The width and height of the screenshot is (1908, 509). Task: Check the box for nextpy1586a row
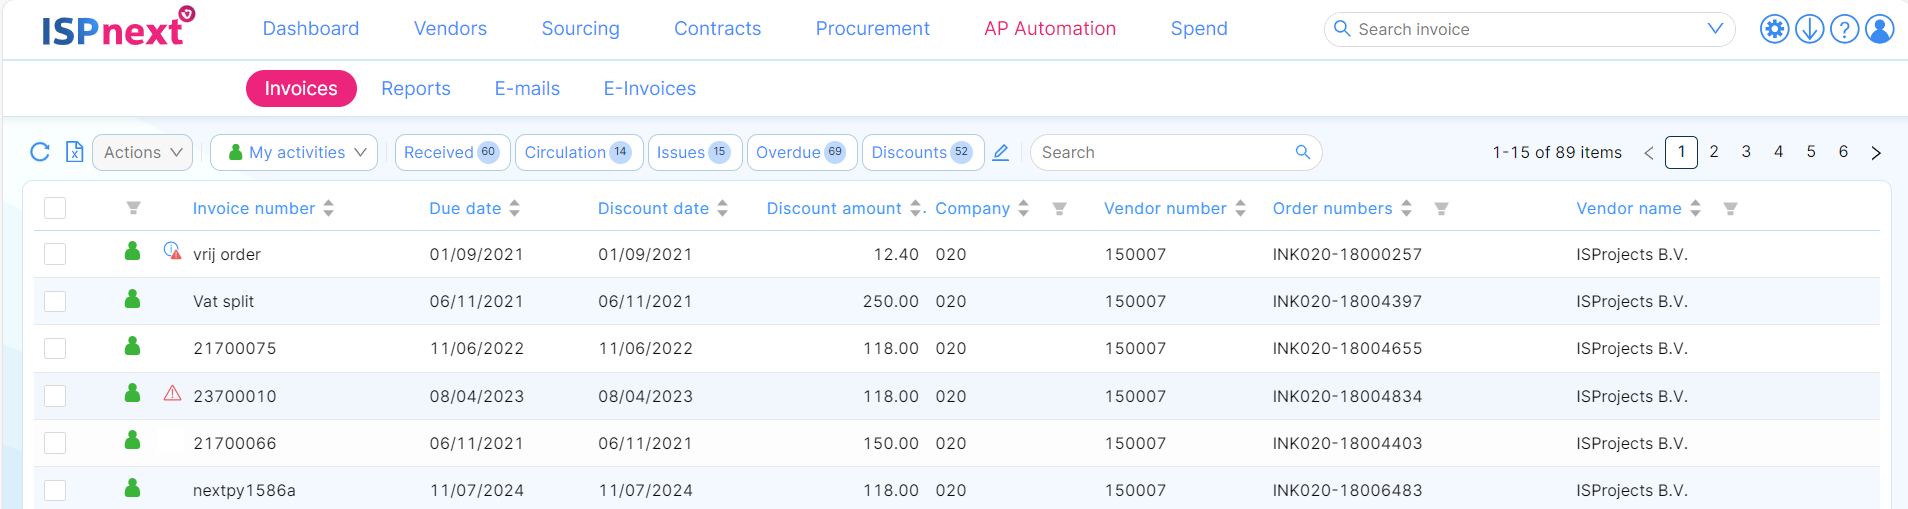coord(55,490)
